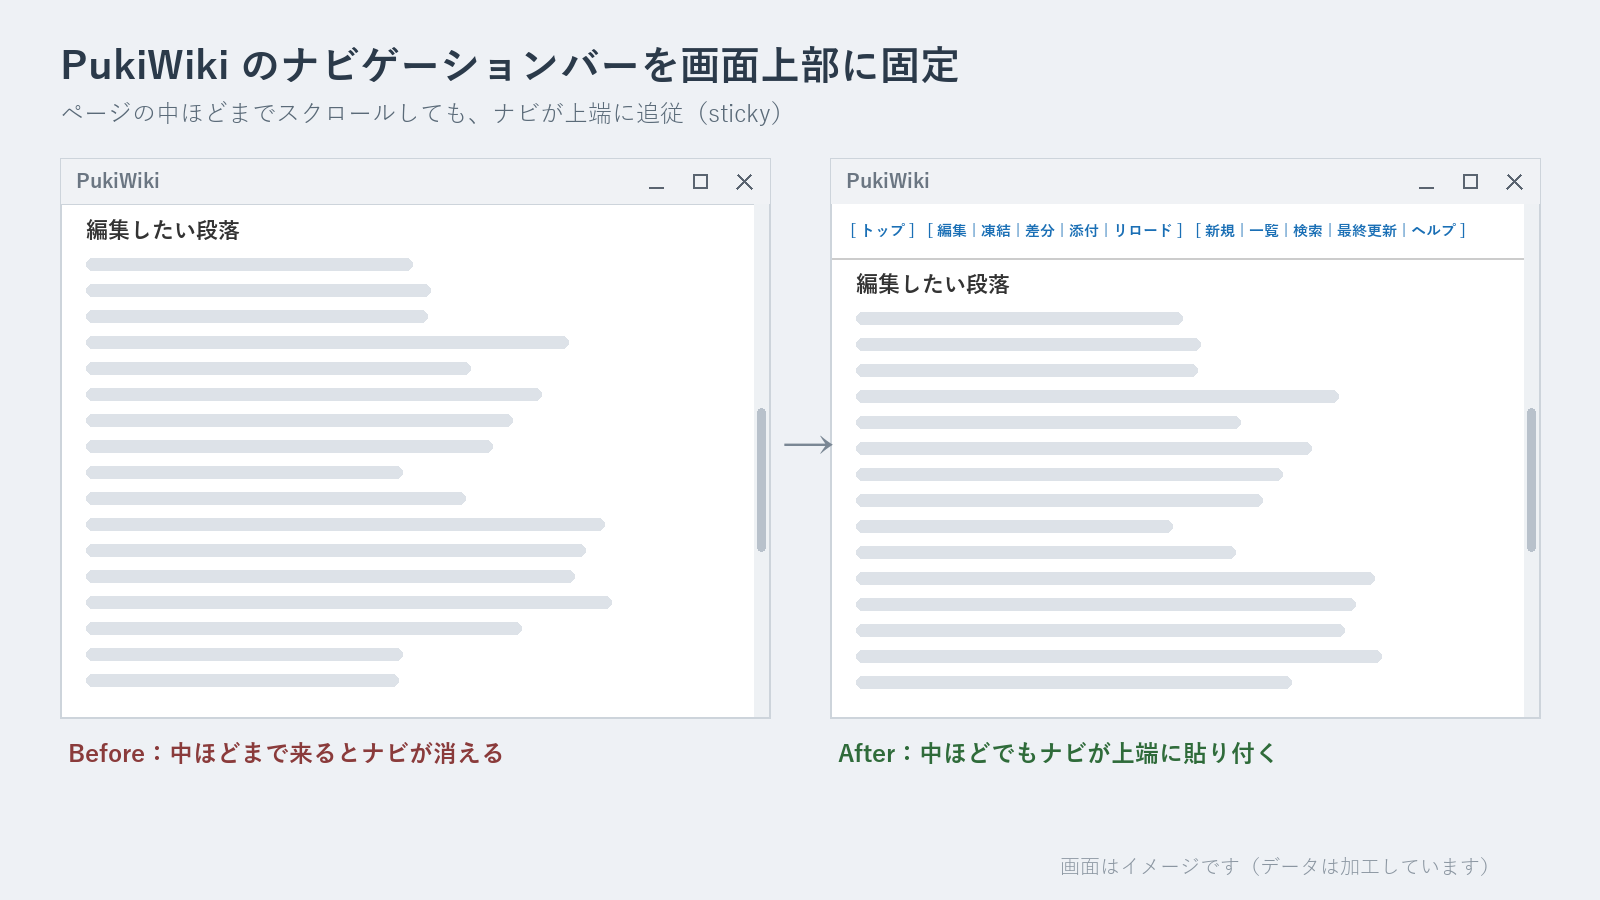Viewport: 1600px width, 900px height.
Task: Click the main slide title about the PukiWiki navigation bar
Action: click(x=510, y=66)
